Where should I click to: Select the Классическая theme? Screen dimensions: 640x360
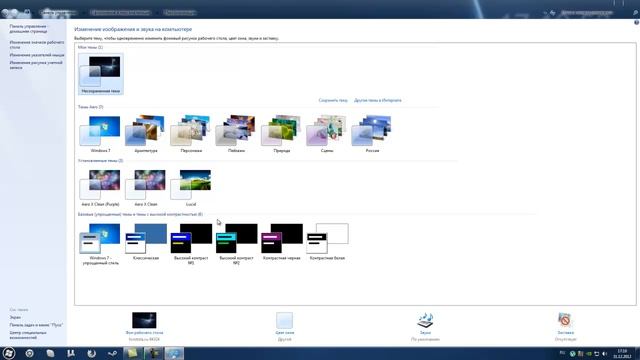click(146, 242)
